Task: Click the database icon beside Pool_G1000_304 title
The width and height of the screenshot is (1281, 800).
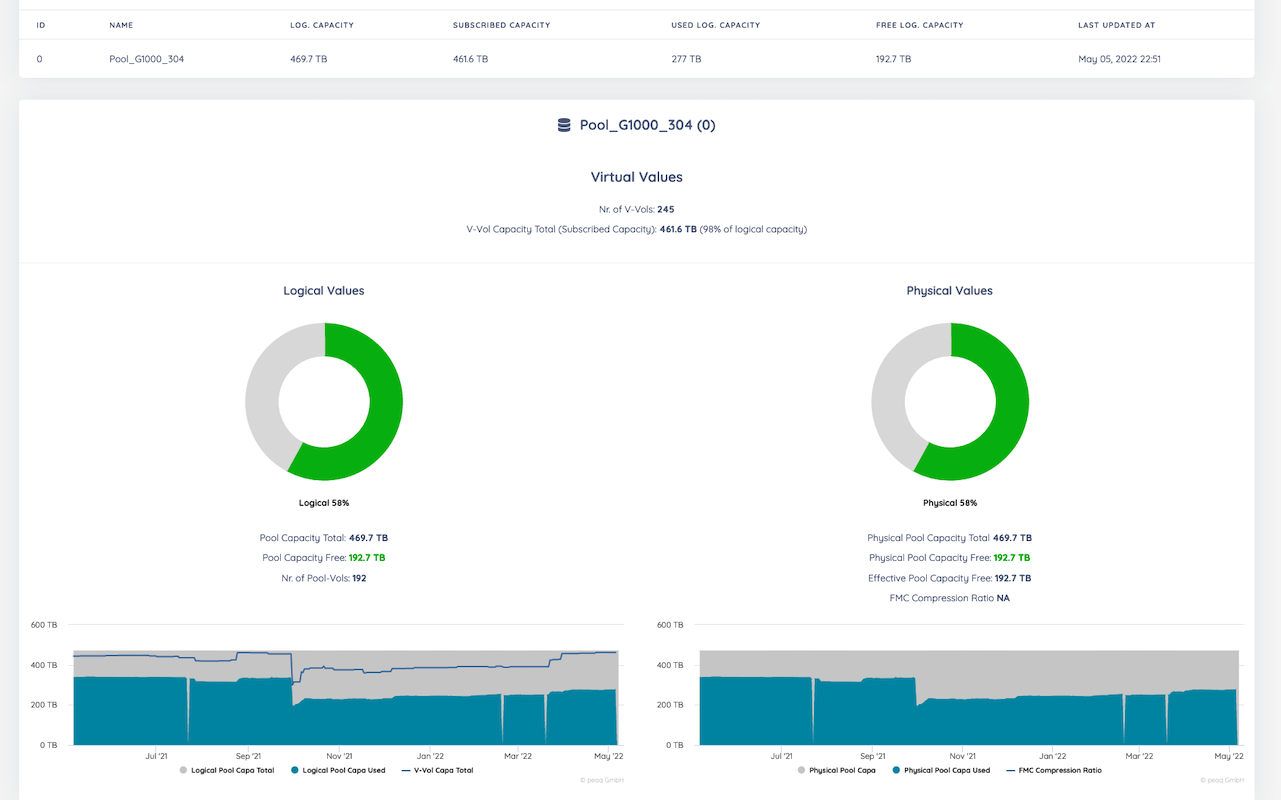Action: (564, 125)
